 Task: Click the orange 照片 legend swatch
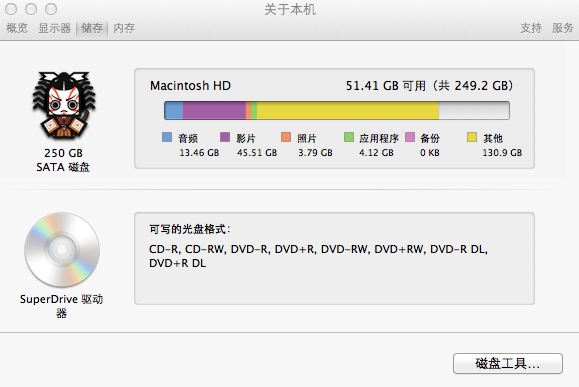coord(286,137)
